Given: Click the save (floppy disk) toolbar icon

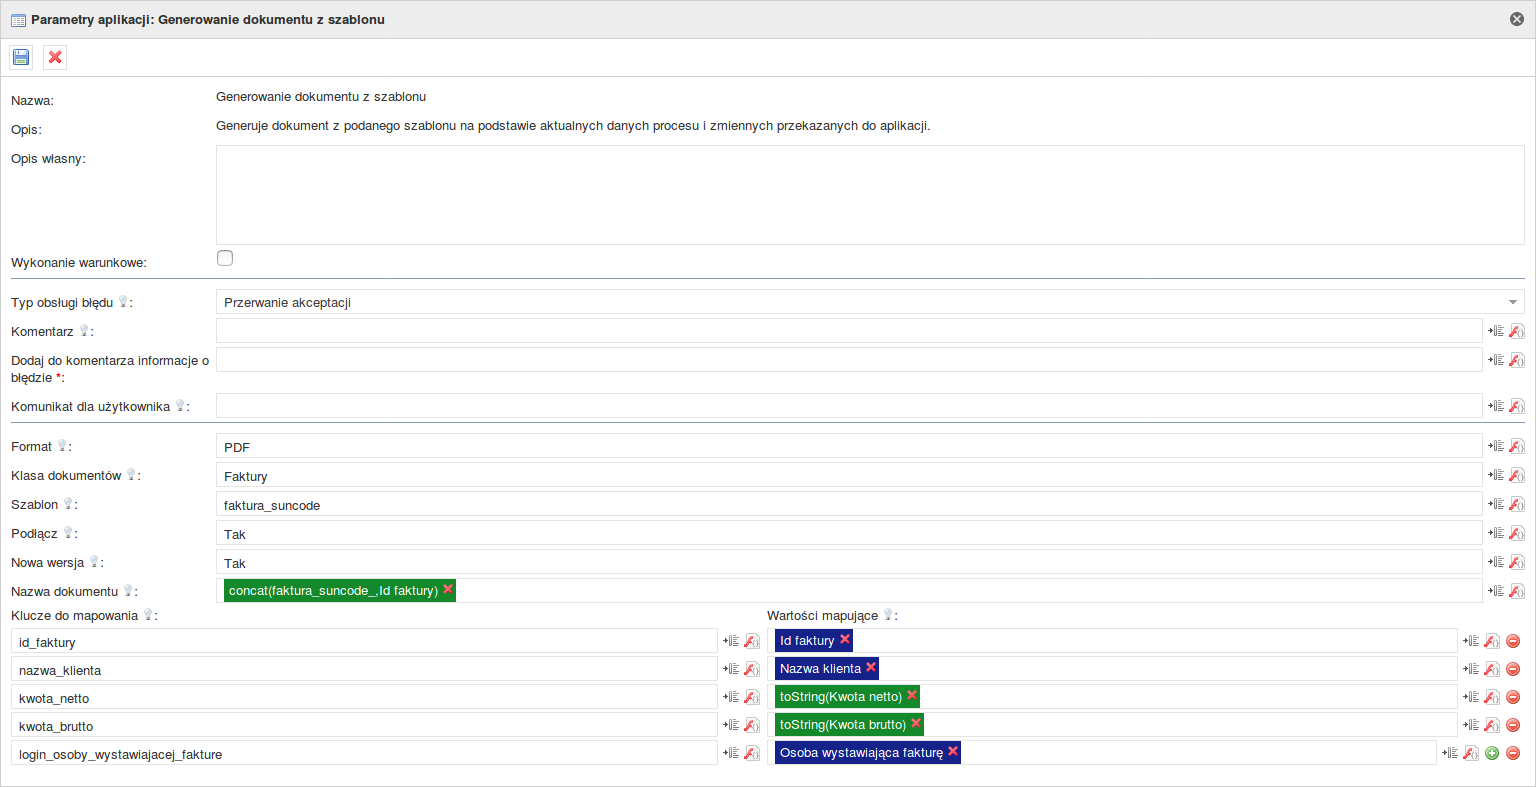Looking at the screenshot, I should (x=21, y=57).
